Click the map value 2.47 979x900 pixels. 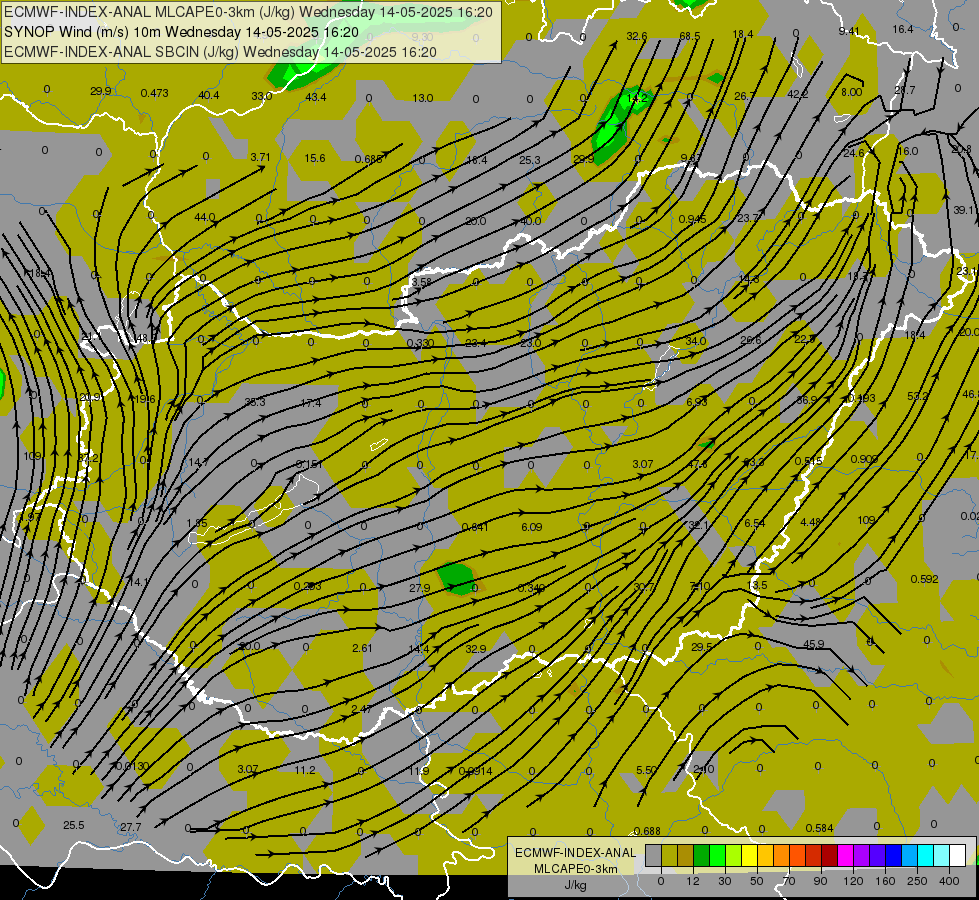[x=362, y=709]
